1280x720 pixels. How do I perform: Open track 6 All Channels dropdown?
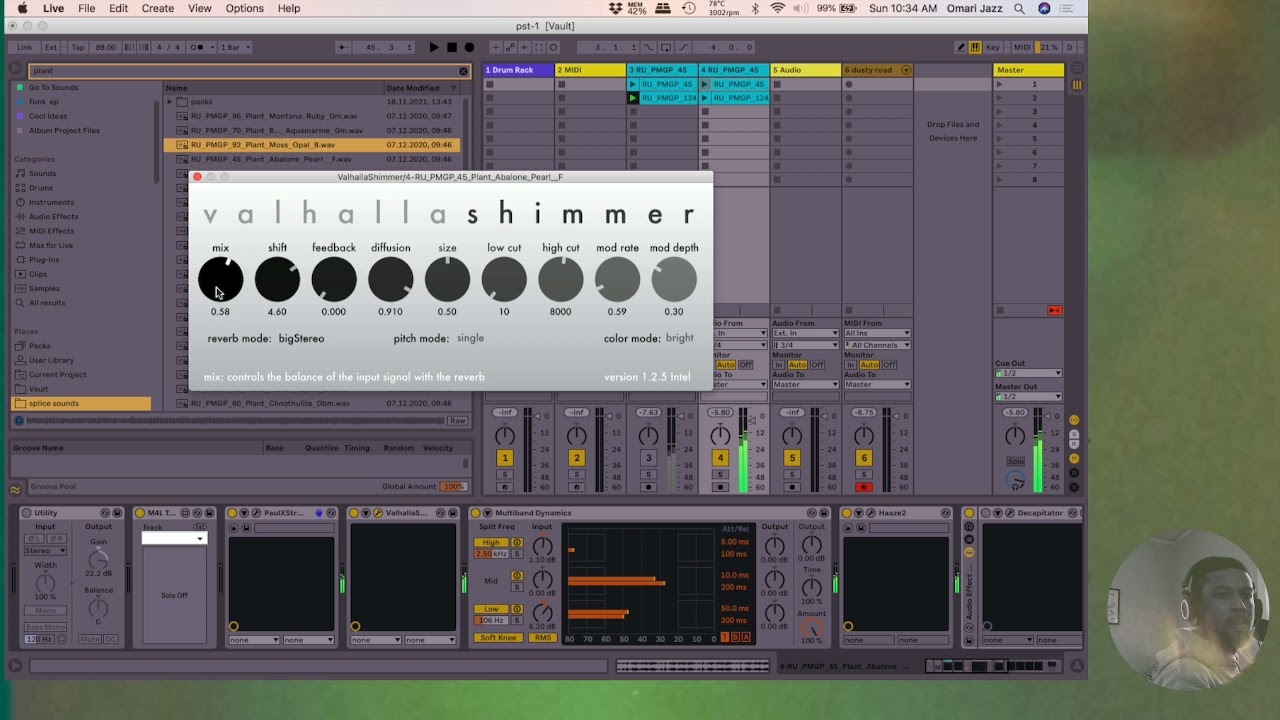[x=877, y=345]
